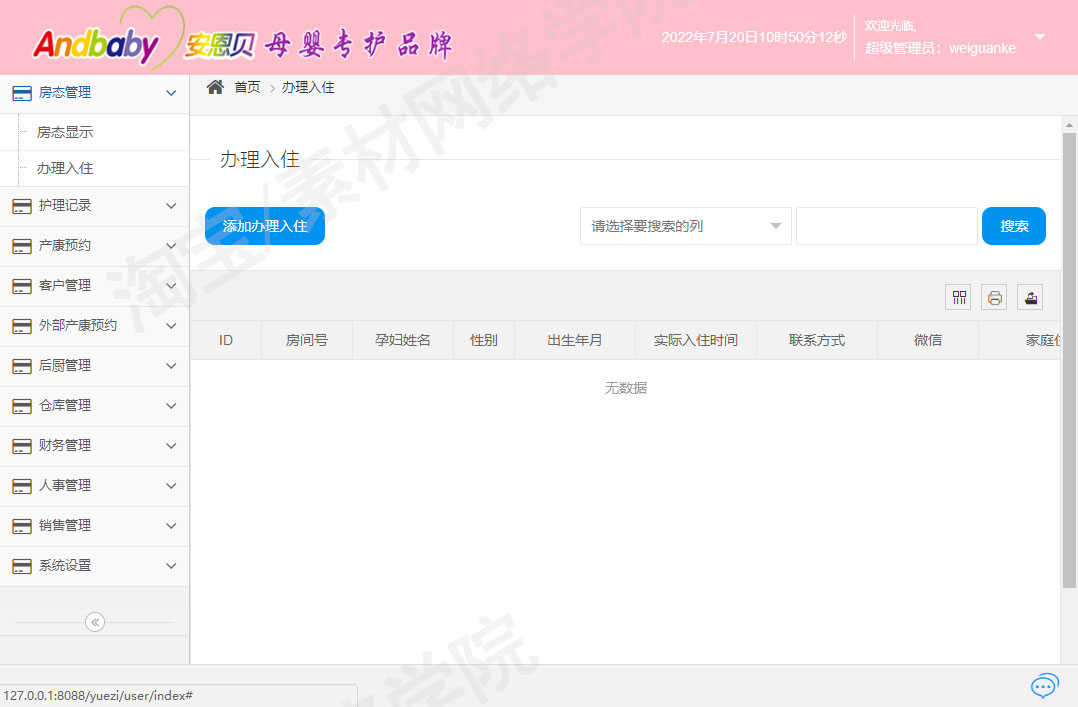Screen dimensions: 1078x707
Task: Click the 护理记录 card icon
Action: coord(22,206)
